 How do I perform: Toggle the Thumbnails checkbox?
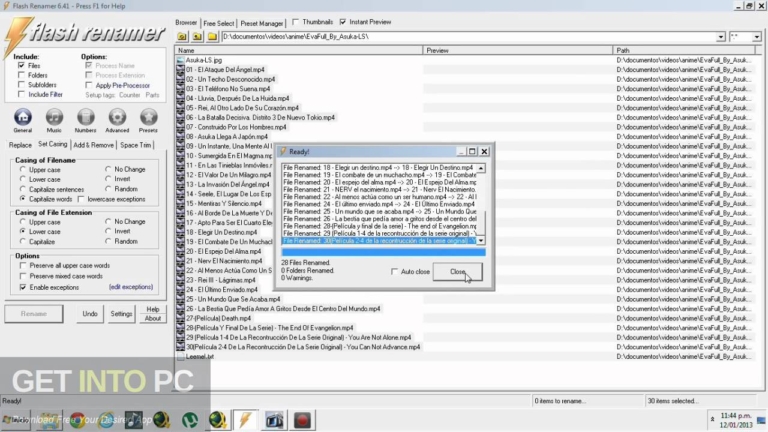[295, 22]
